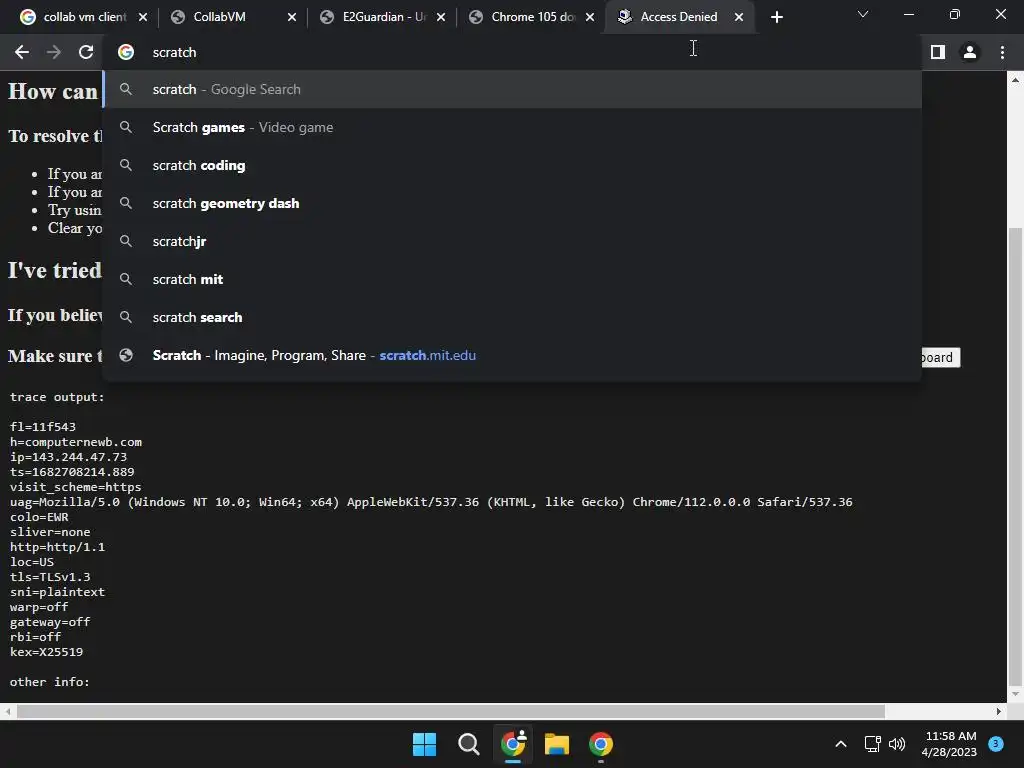Click the network status tray icon
The image size is (1024, 768).
(x=872, y=744)
